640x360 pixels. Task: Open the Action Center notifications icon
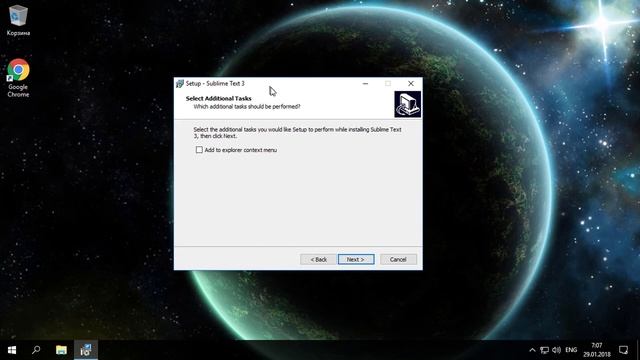623,350
